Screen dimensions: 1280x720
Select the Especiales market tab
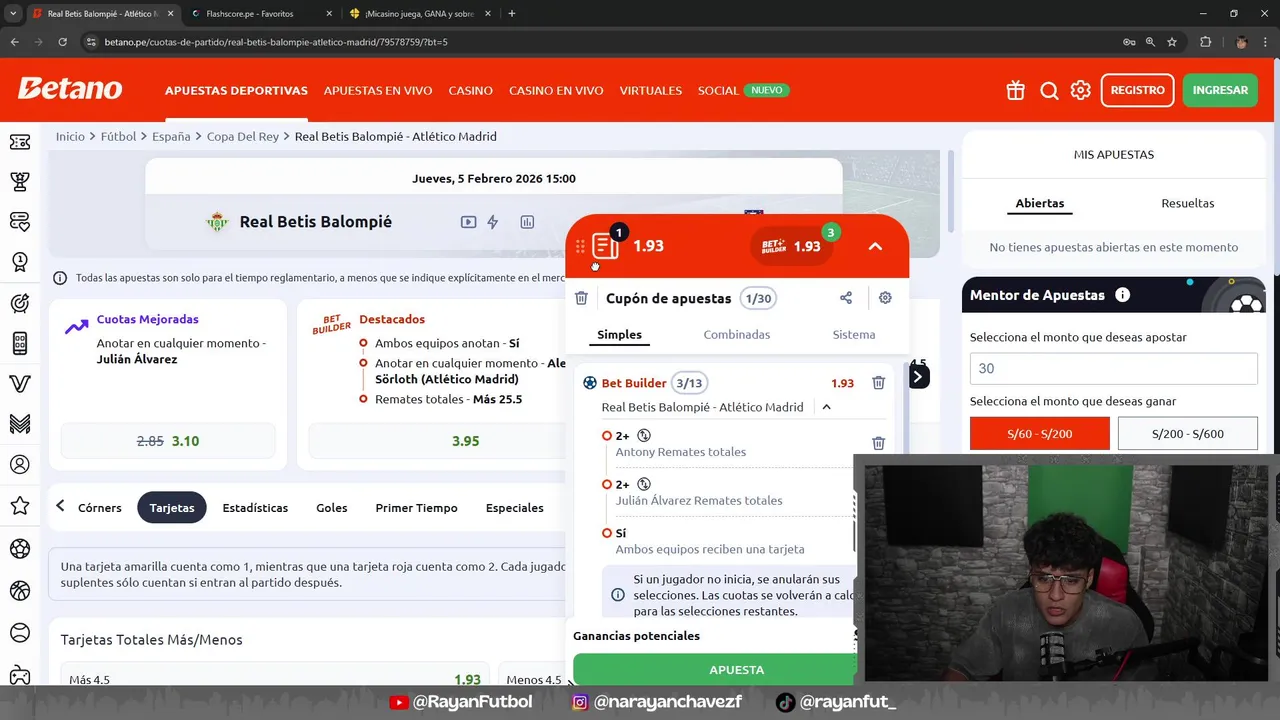coord(515,508)
